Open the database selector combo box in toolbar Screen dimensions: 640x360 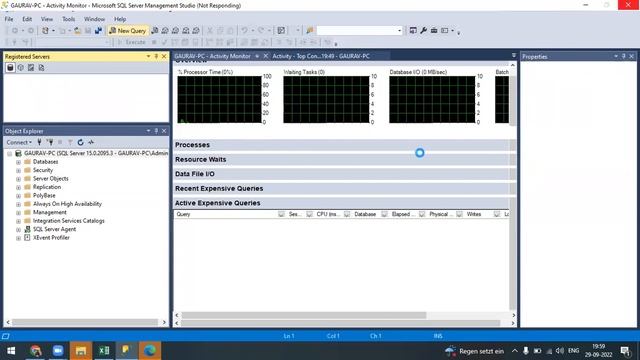tap(359, 31)
